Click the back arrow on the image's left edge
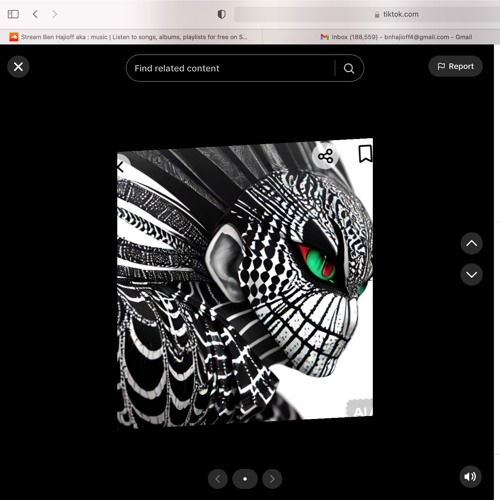500x500 pixels. click(x=121, y=167)
